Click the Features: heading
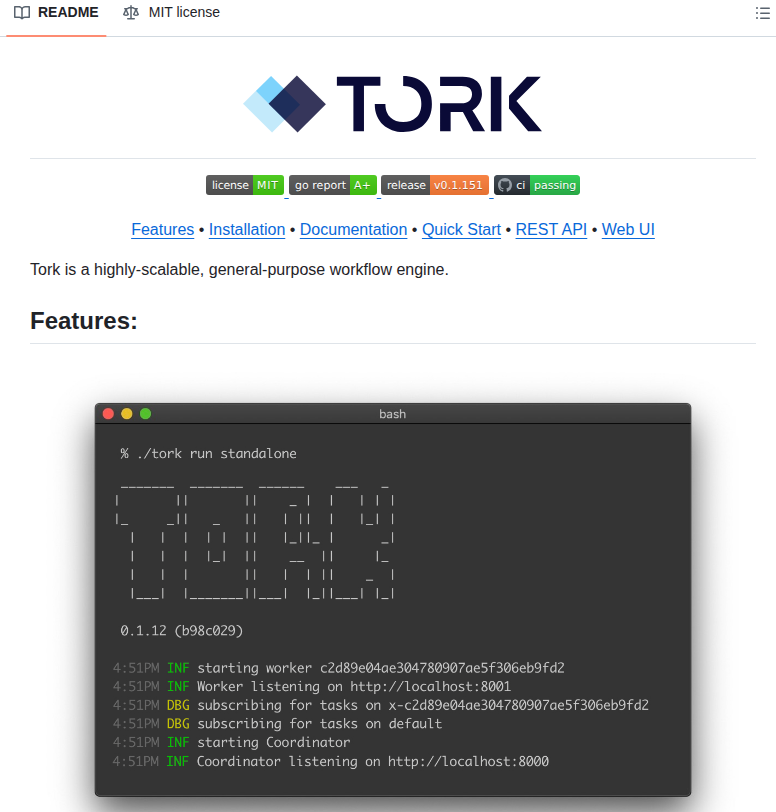This screenshot has width=776, height=812. [84, 321]
